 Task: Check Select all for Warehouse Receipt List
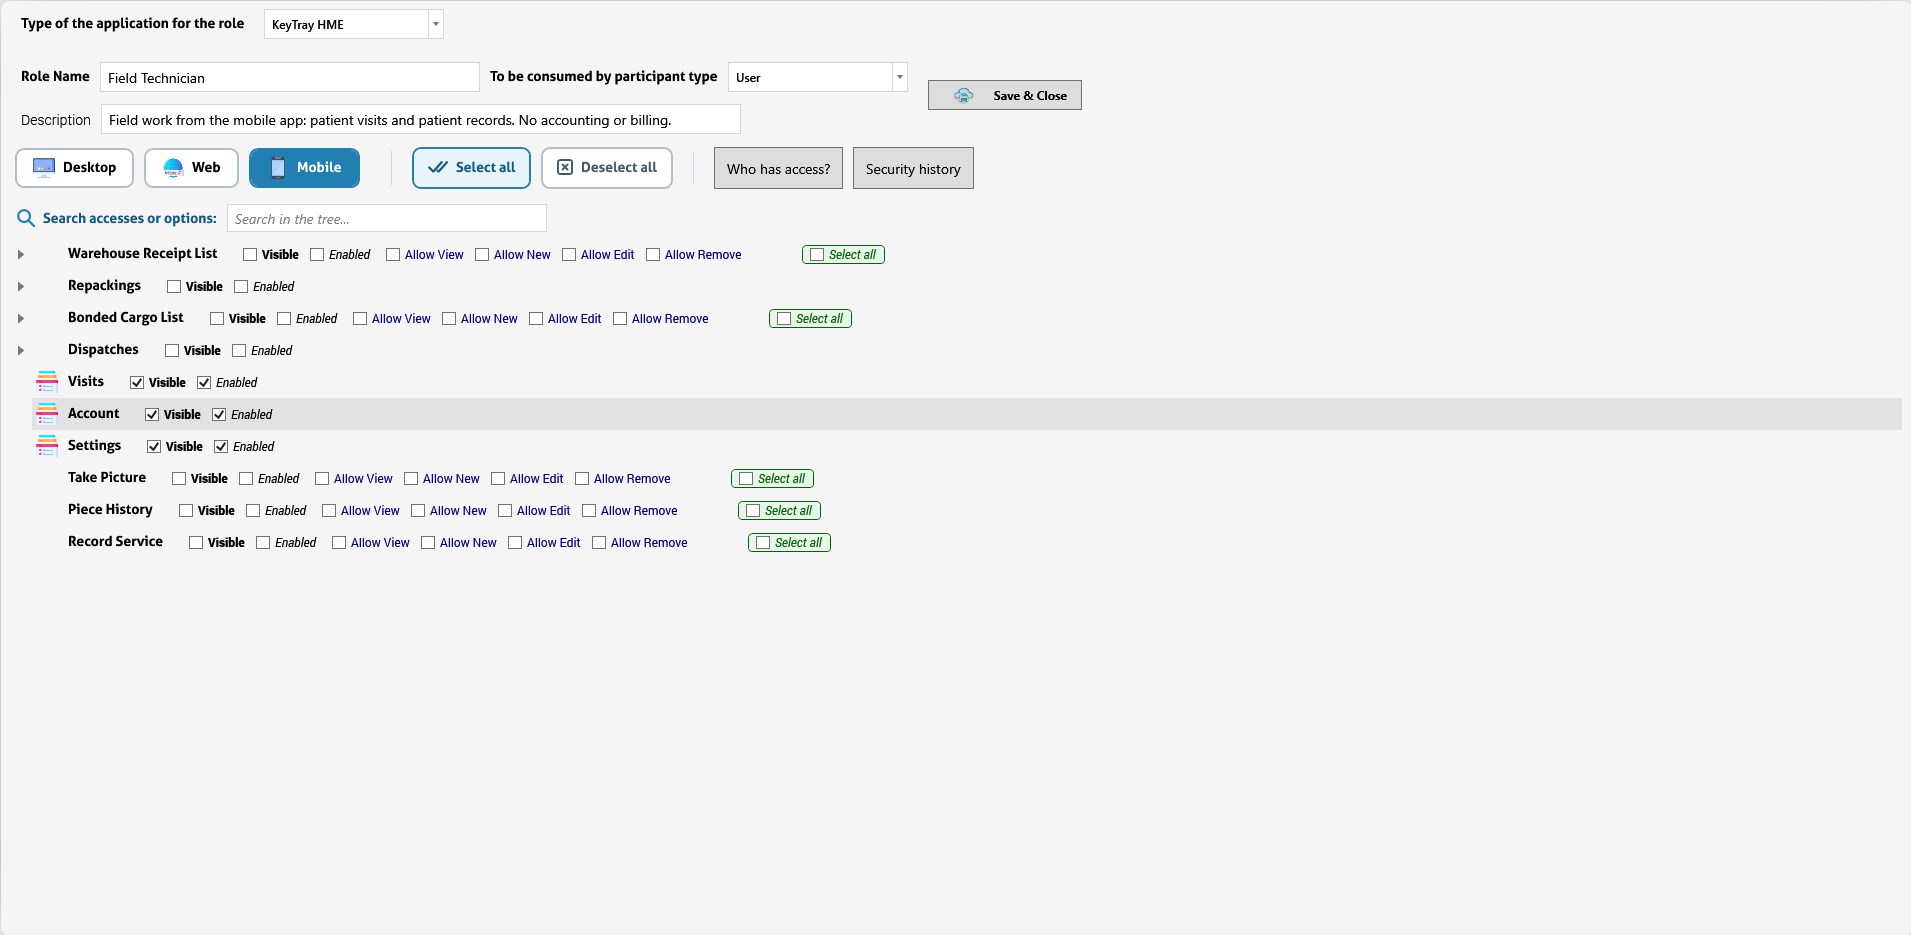[817, 255]
